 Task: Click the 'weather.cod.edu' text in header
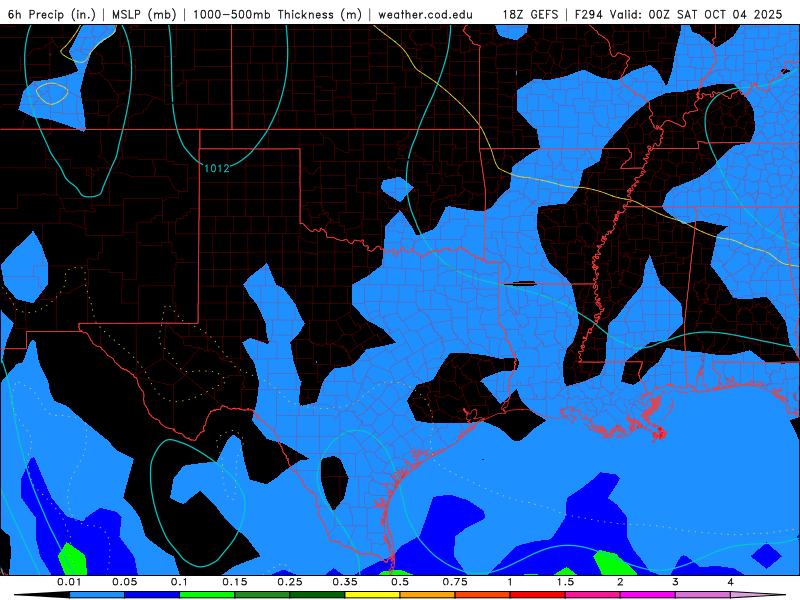425,14
